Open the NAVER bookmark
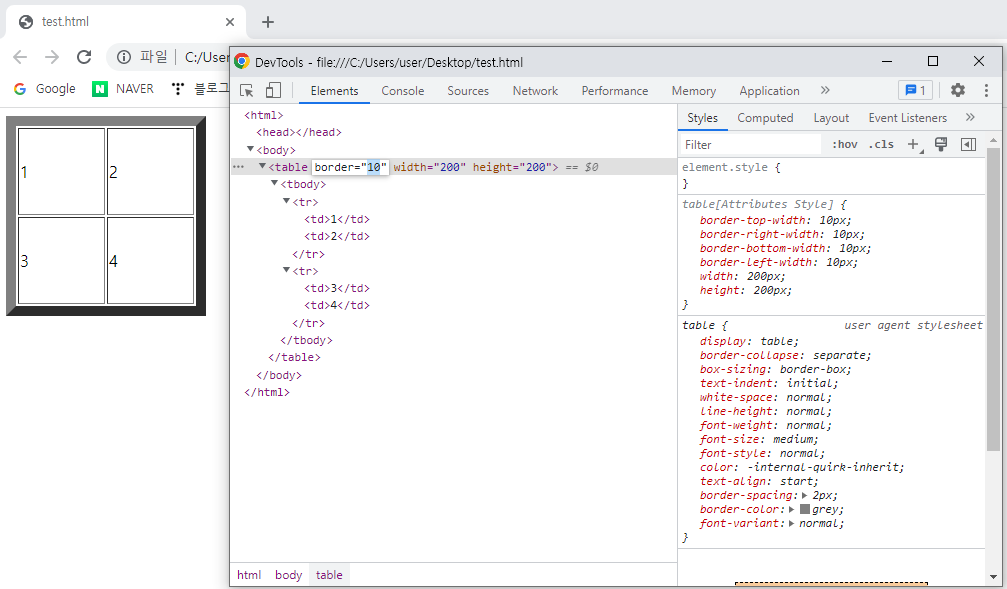 (123, 89)
